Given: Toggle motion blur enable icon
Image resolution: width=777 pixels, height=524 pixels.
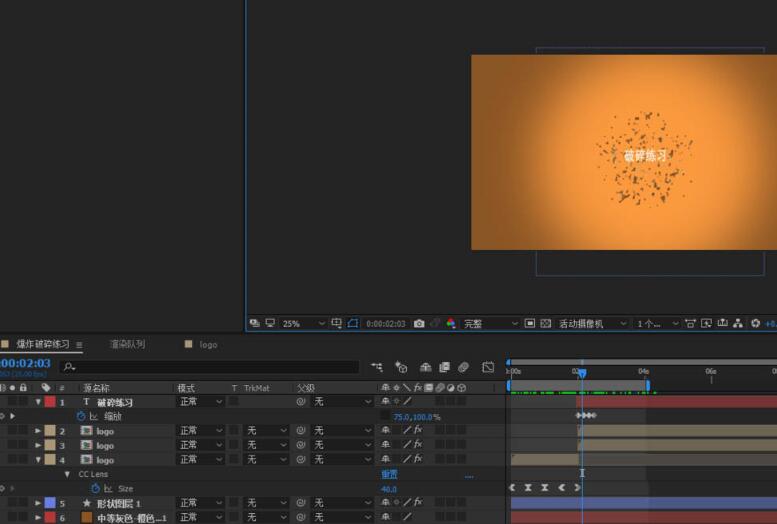Looking at the screenshot, I should point(463,367).
